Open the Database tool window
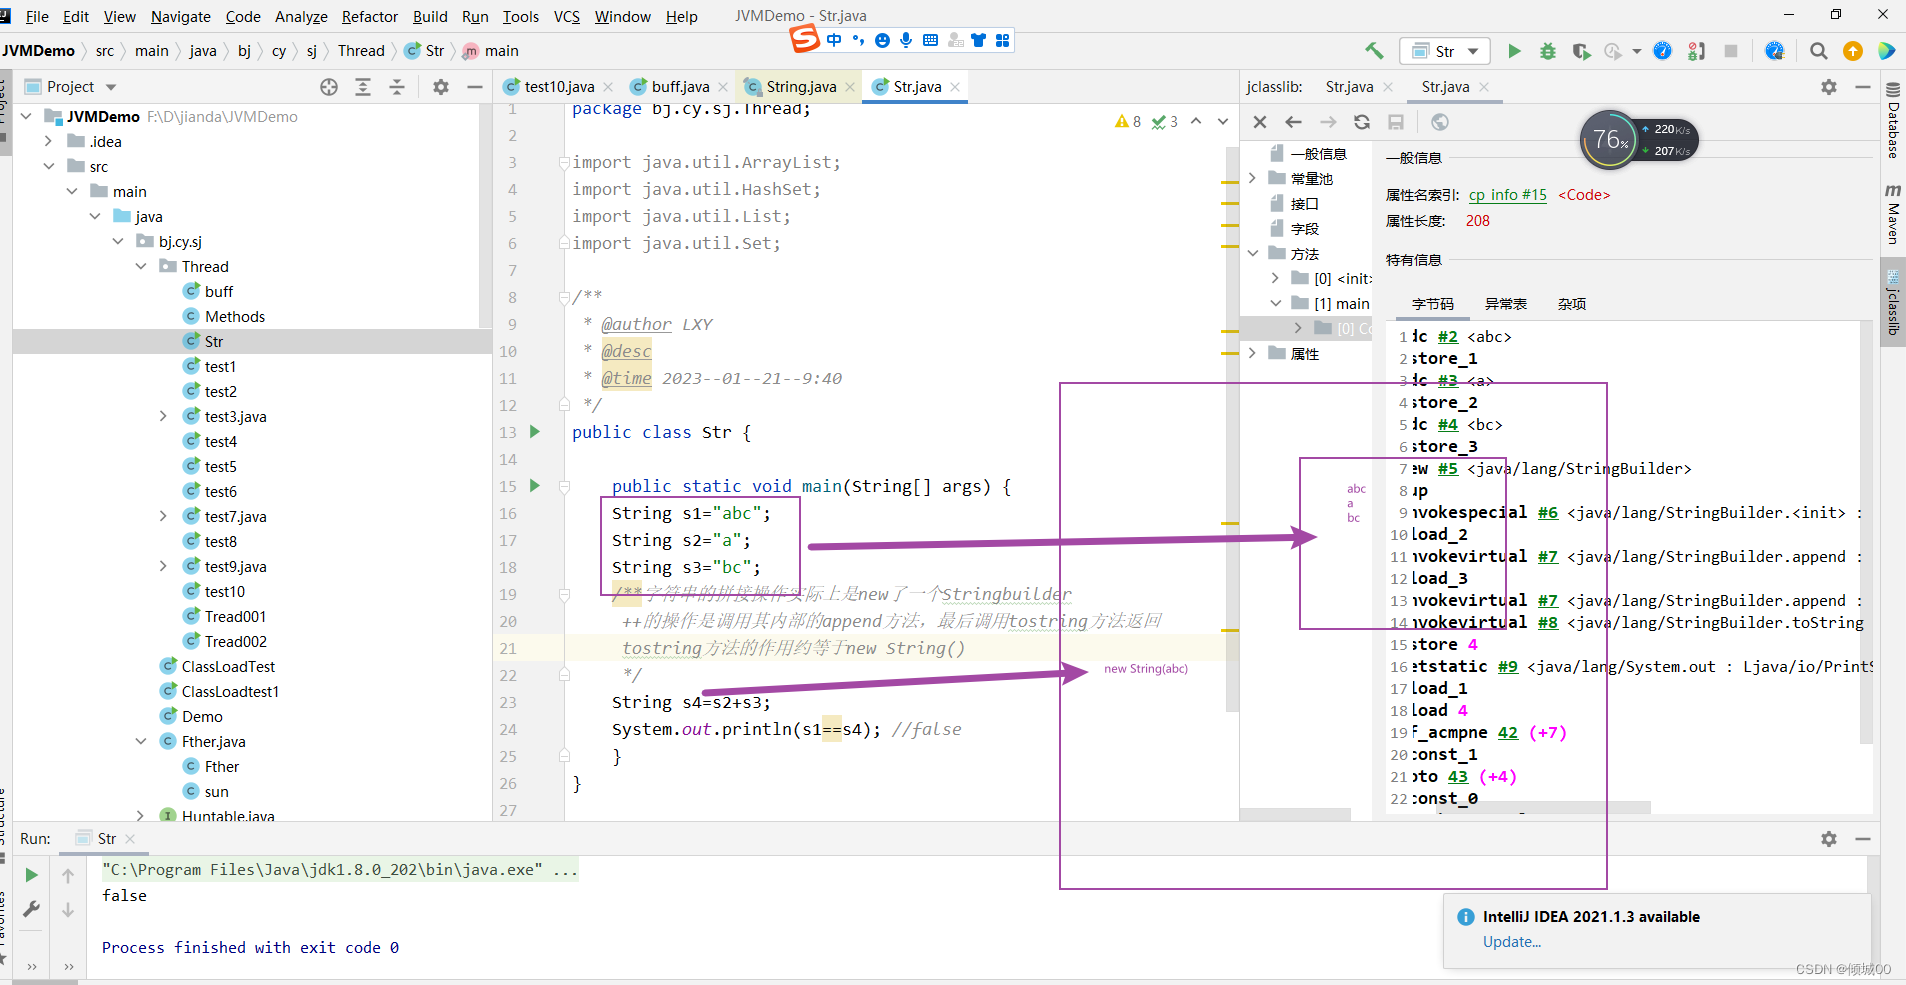Screen dimensions: 1906x985 [x=1893, y=120]
